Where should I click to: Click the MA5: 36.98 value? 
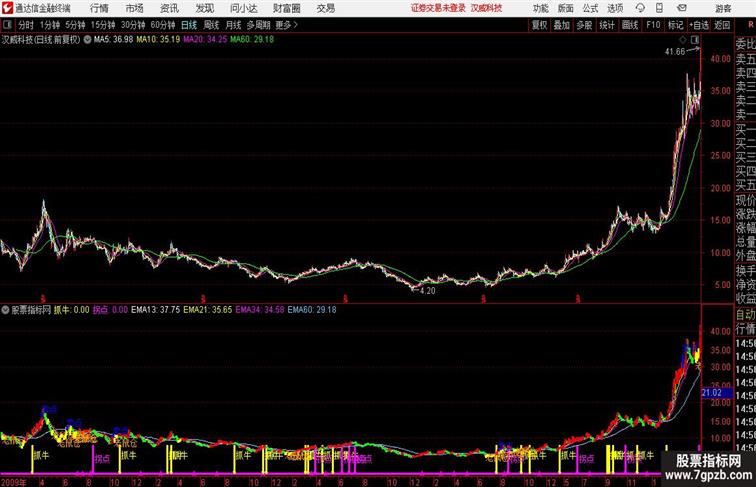tap(113, 40)
